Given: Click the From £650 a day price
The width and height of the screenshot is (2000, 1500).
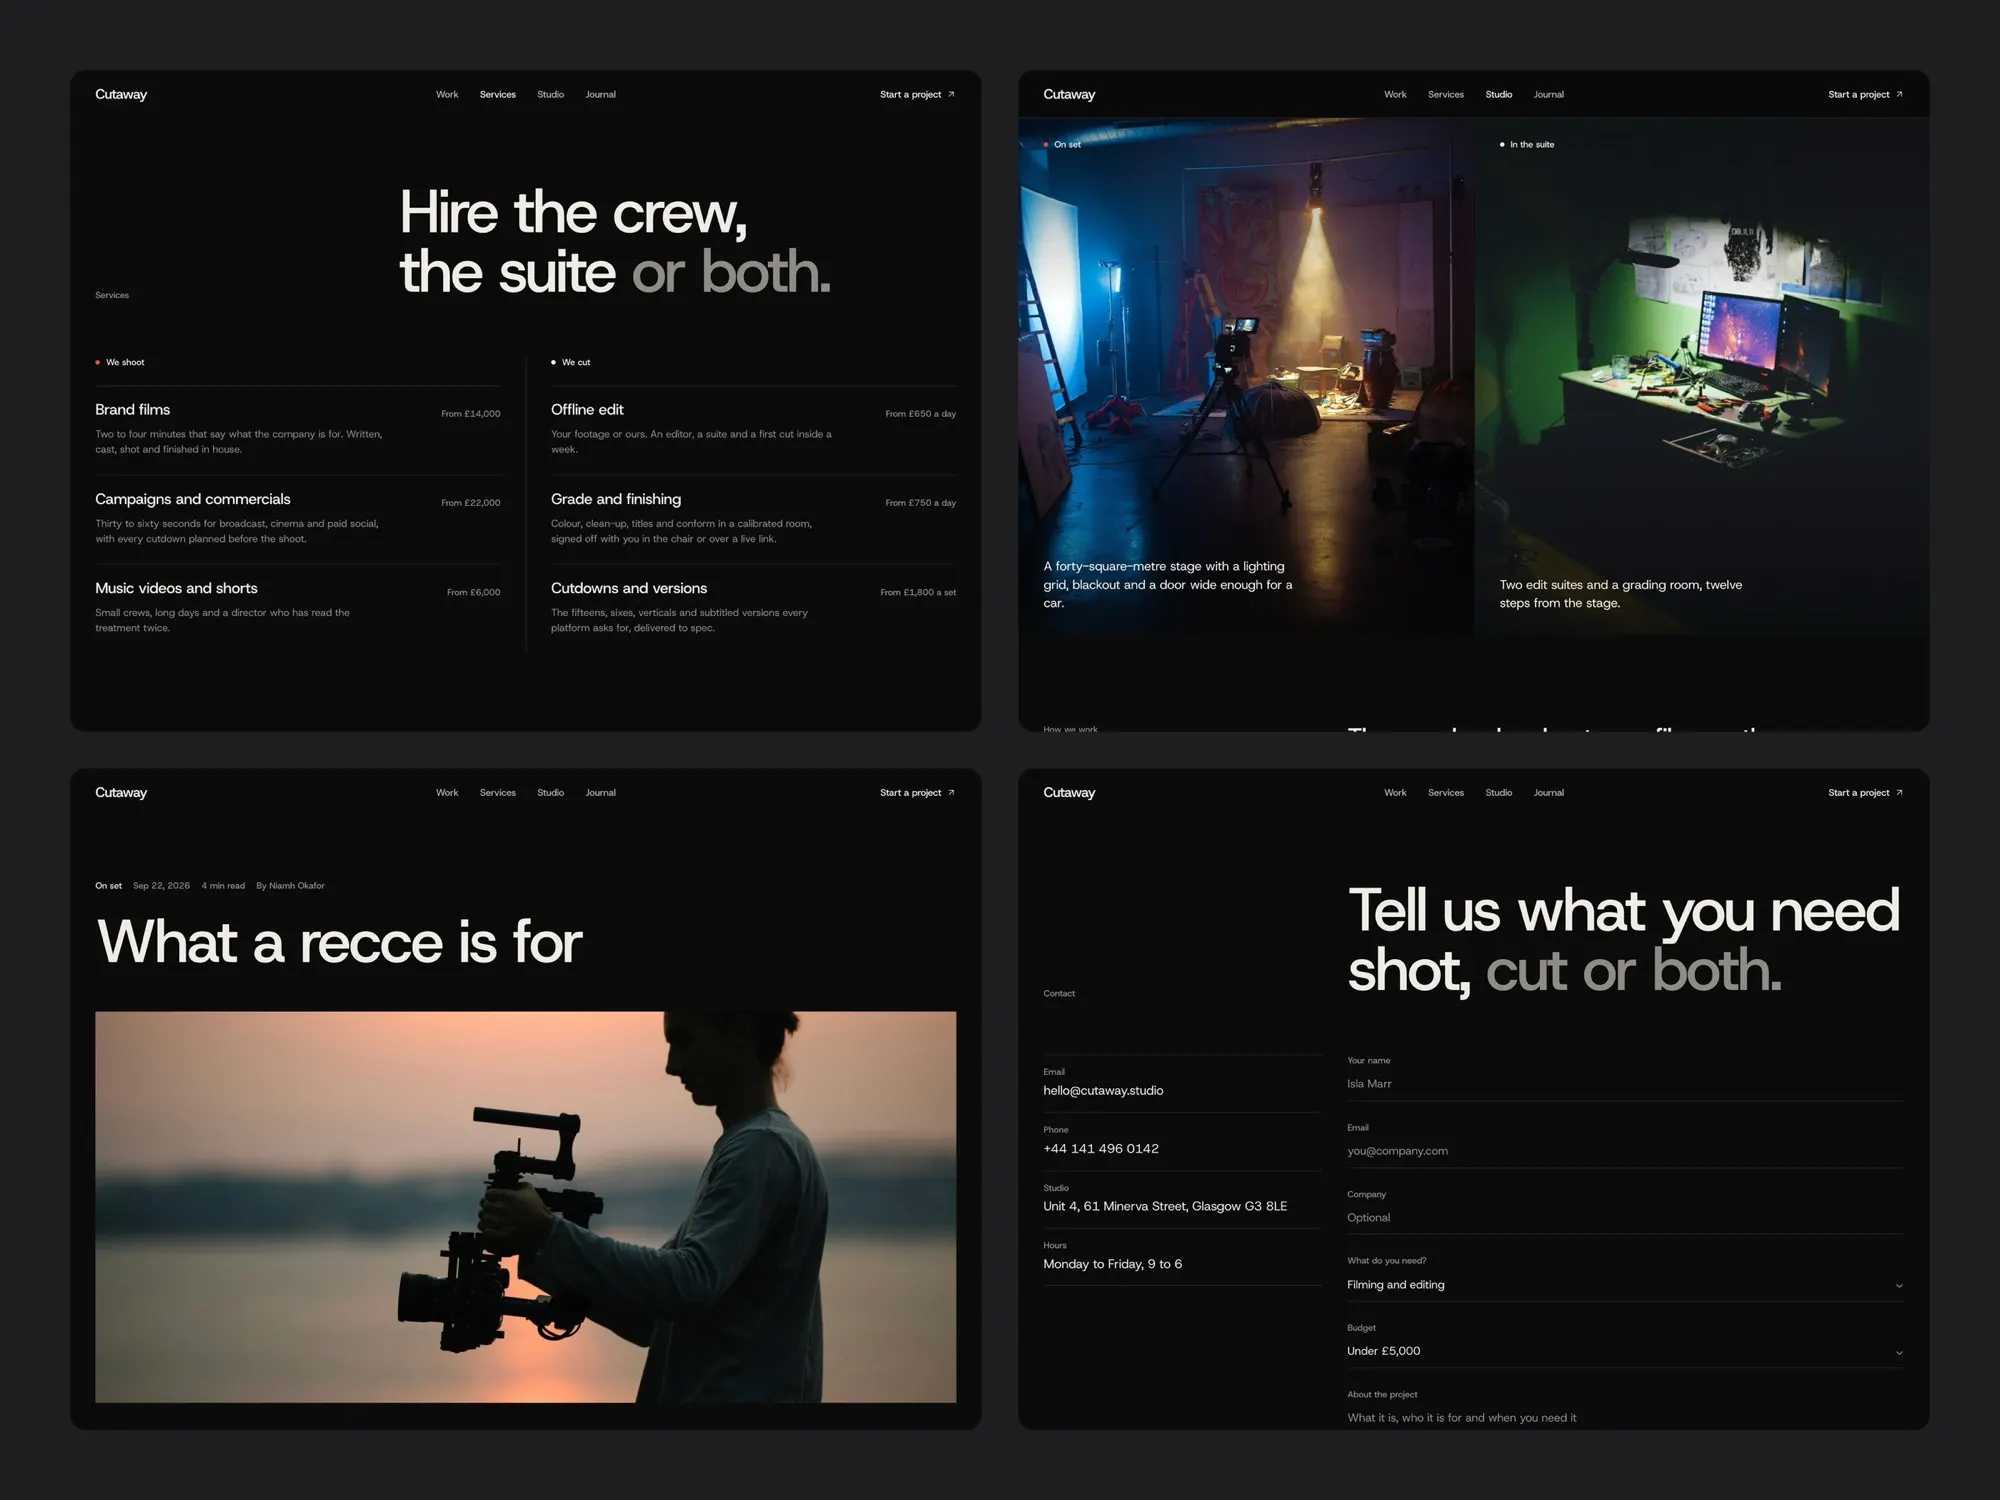Looking at the screenshot, I should pos(920,413).
